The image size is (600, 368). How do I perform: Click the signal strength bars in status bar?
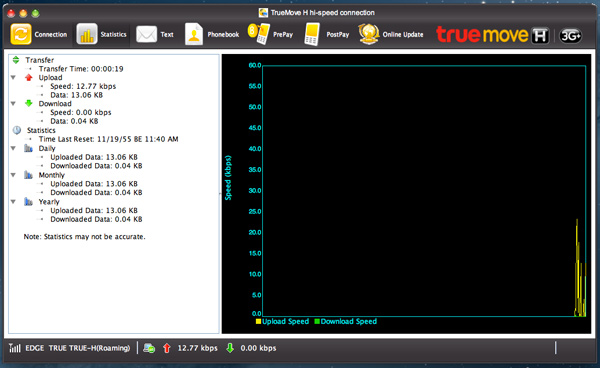(x=15, y=348)
